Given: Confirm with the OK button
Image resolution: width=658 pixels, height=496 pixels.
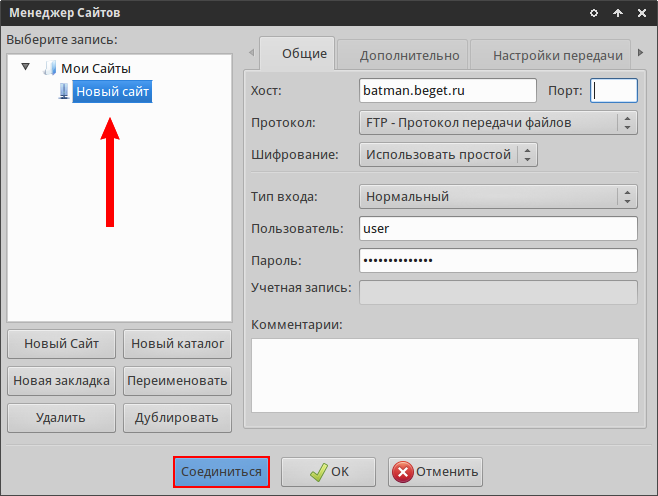Looking at the screenshot, I should [x=328, y=472].
